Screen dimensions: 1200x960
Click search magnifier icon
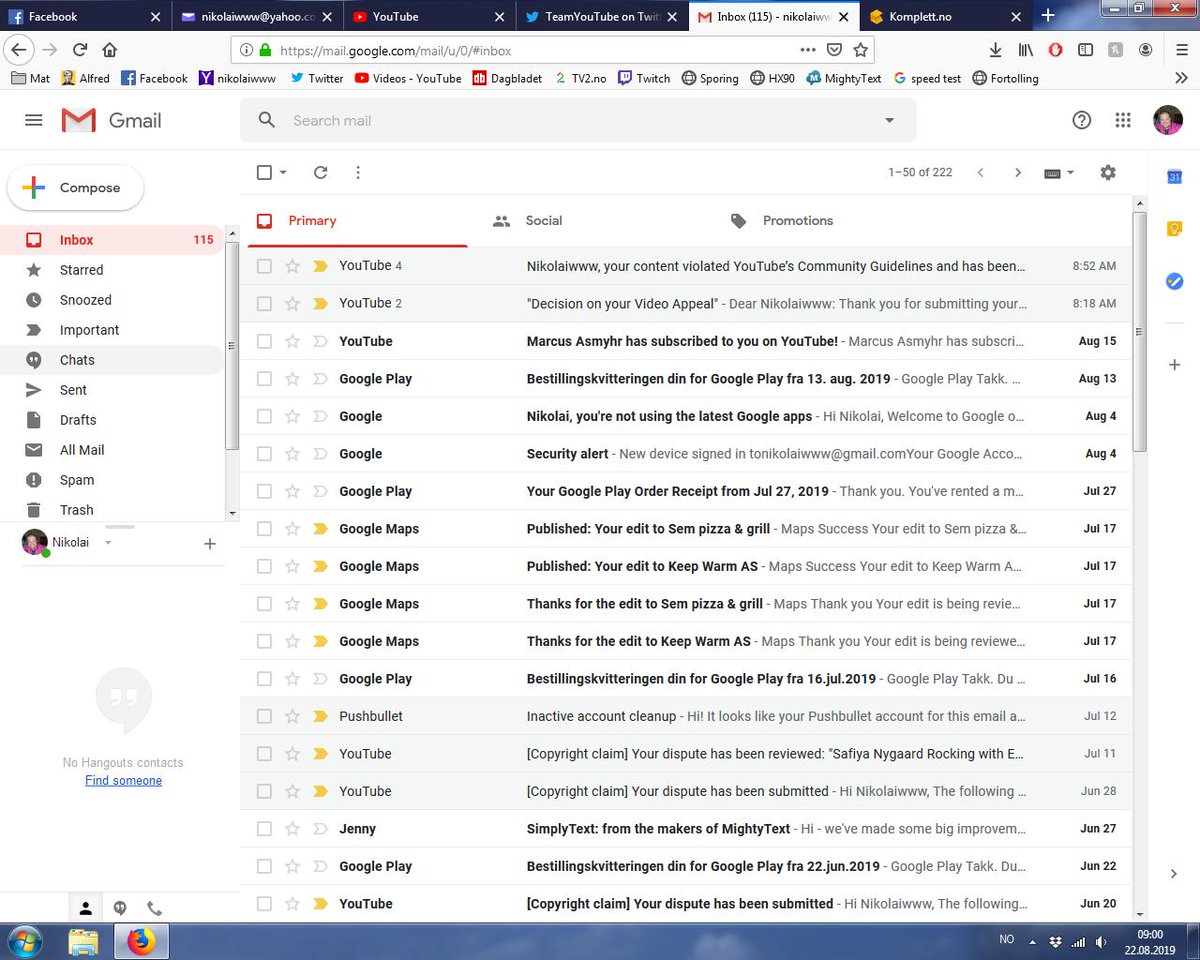coord(266,120)
